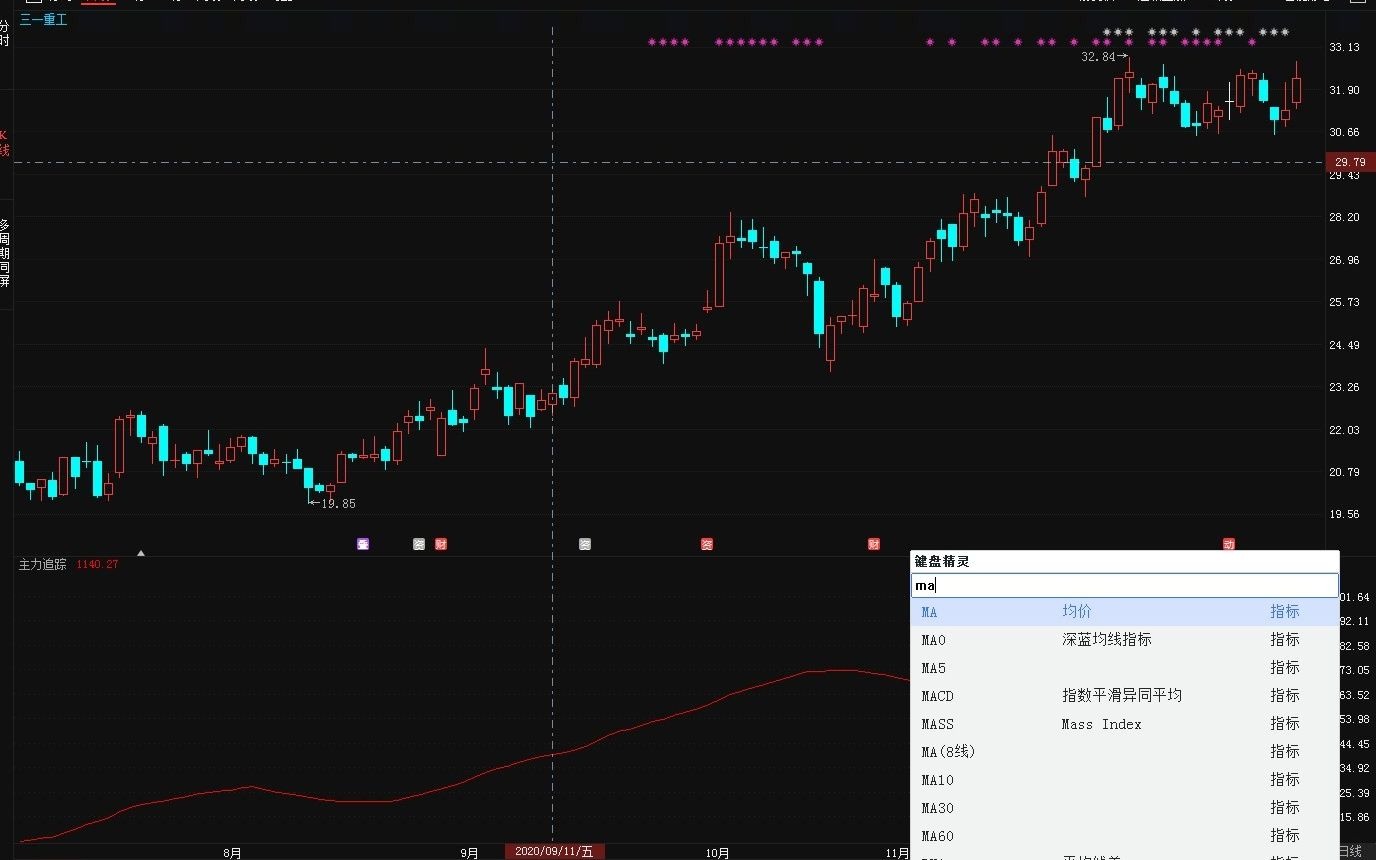Click the 2020/09/11/五 date tag
This screenshot has width=1376, height=860.
(554, 852)
